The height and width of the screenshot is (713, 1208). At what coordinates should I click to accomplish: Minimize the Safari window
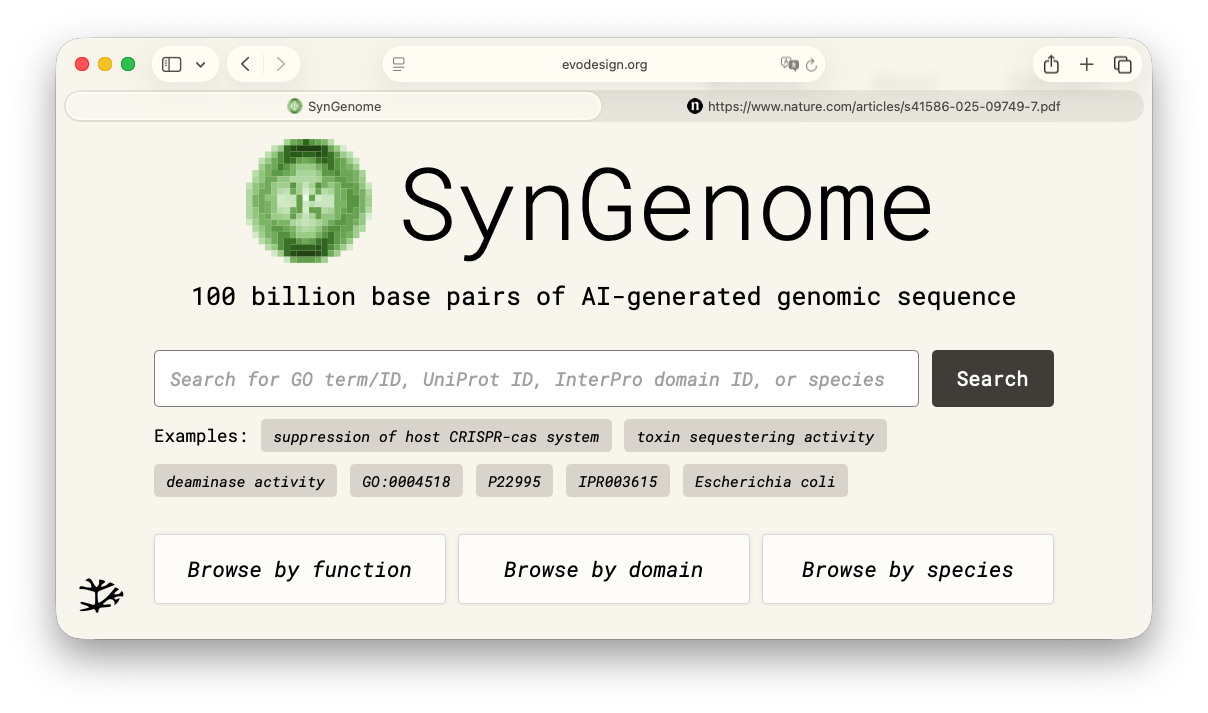[105, 64]
